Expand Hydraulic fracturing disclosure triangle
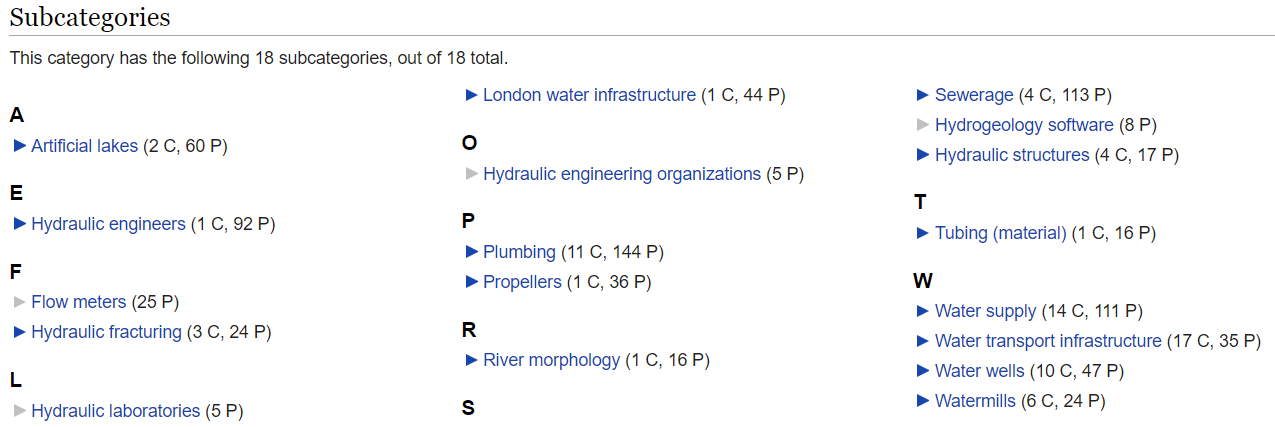1275x427 pixels. 20,332
